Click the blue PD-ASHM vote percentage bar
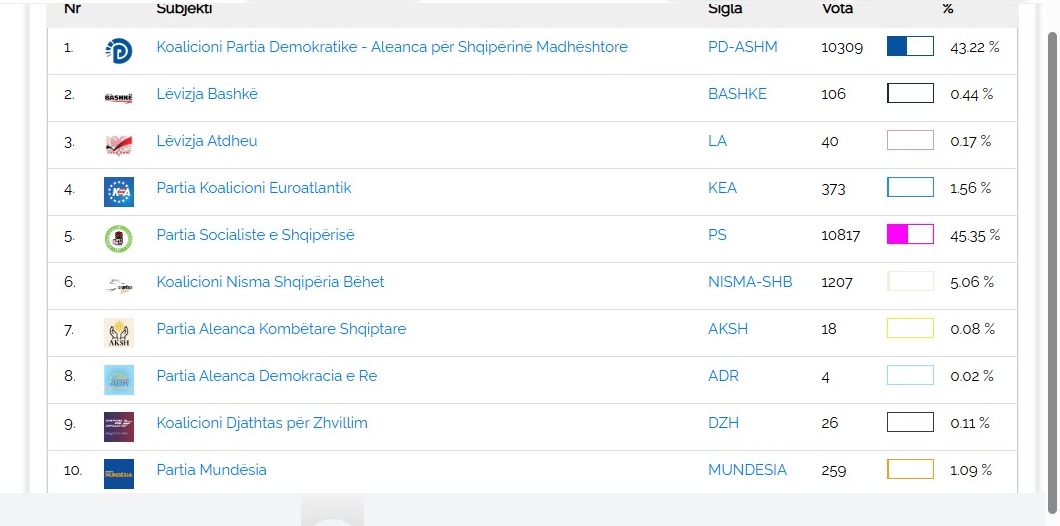Viewport: 1060px width, 526px height. pyautogui.click(x=910, y=46)
